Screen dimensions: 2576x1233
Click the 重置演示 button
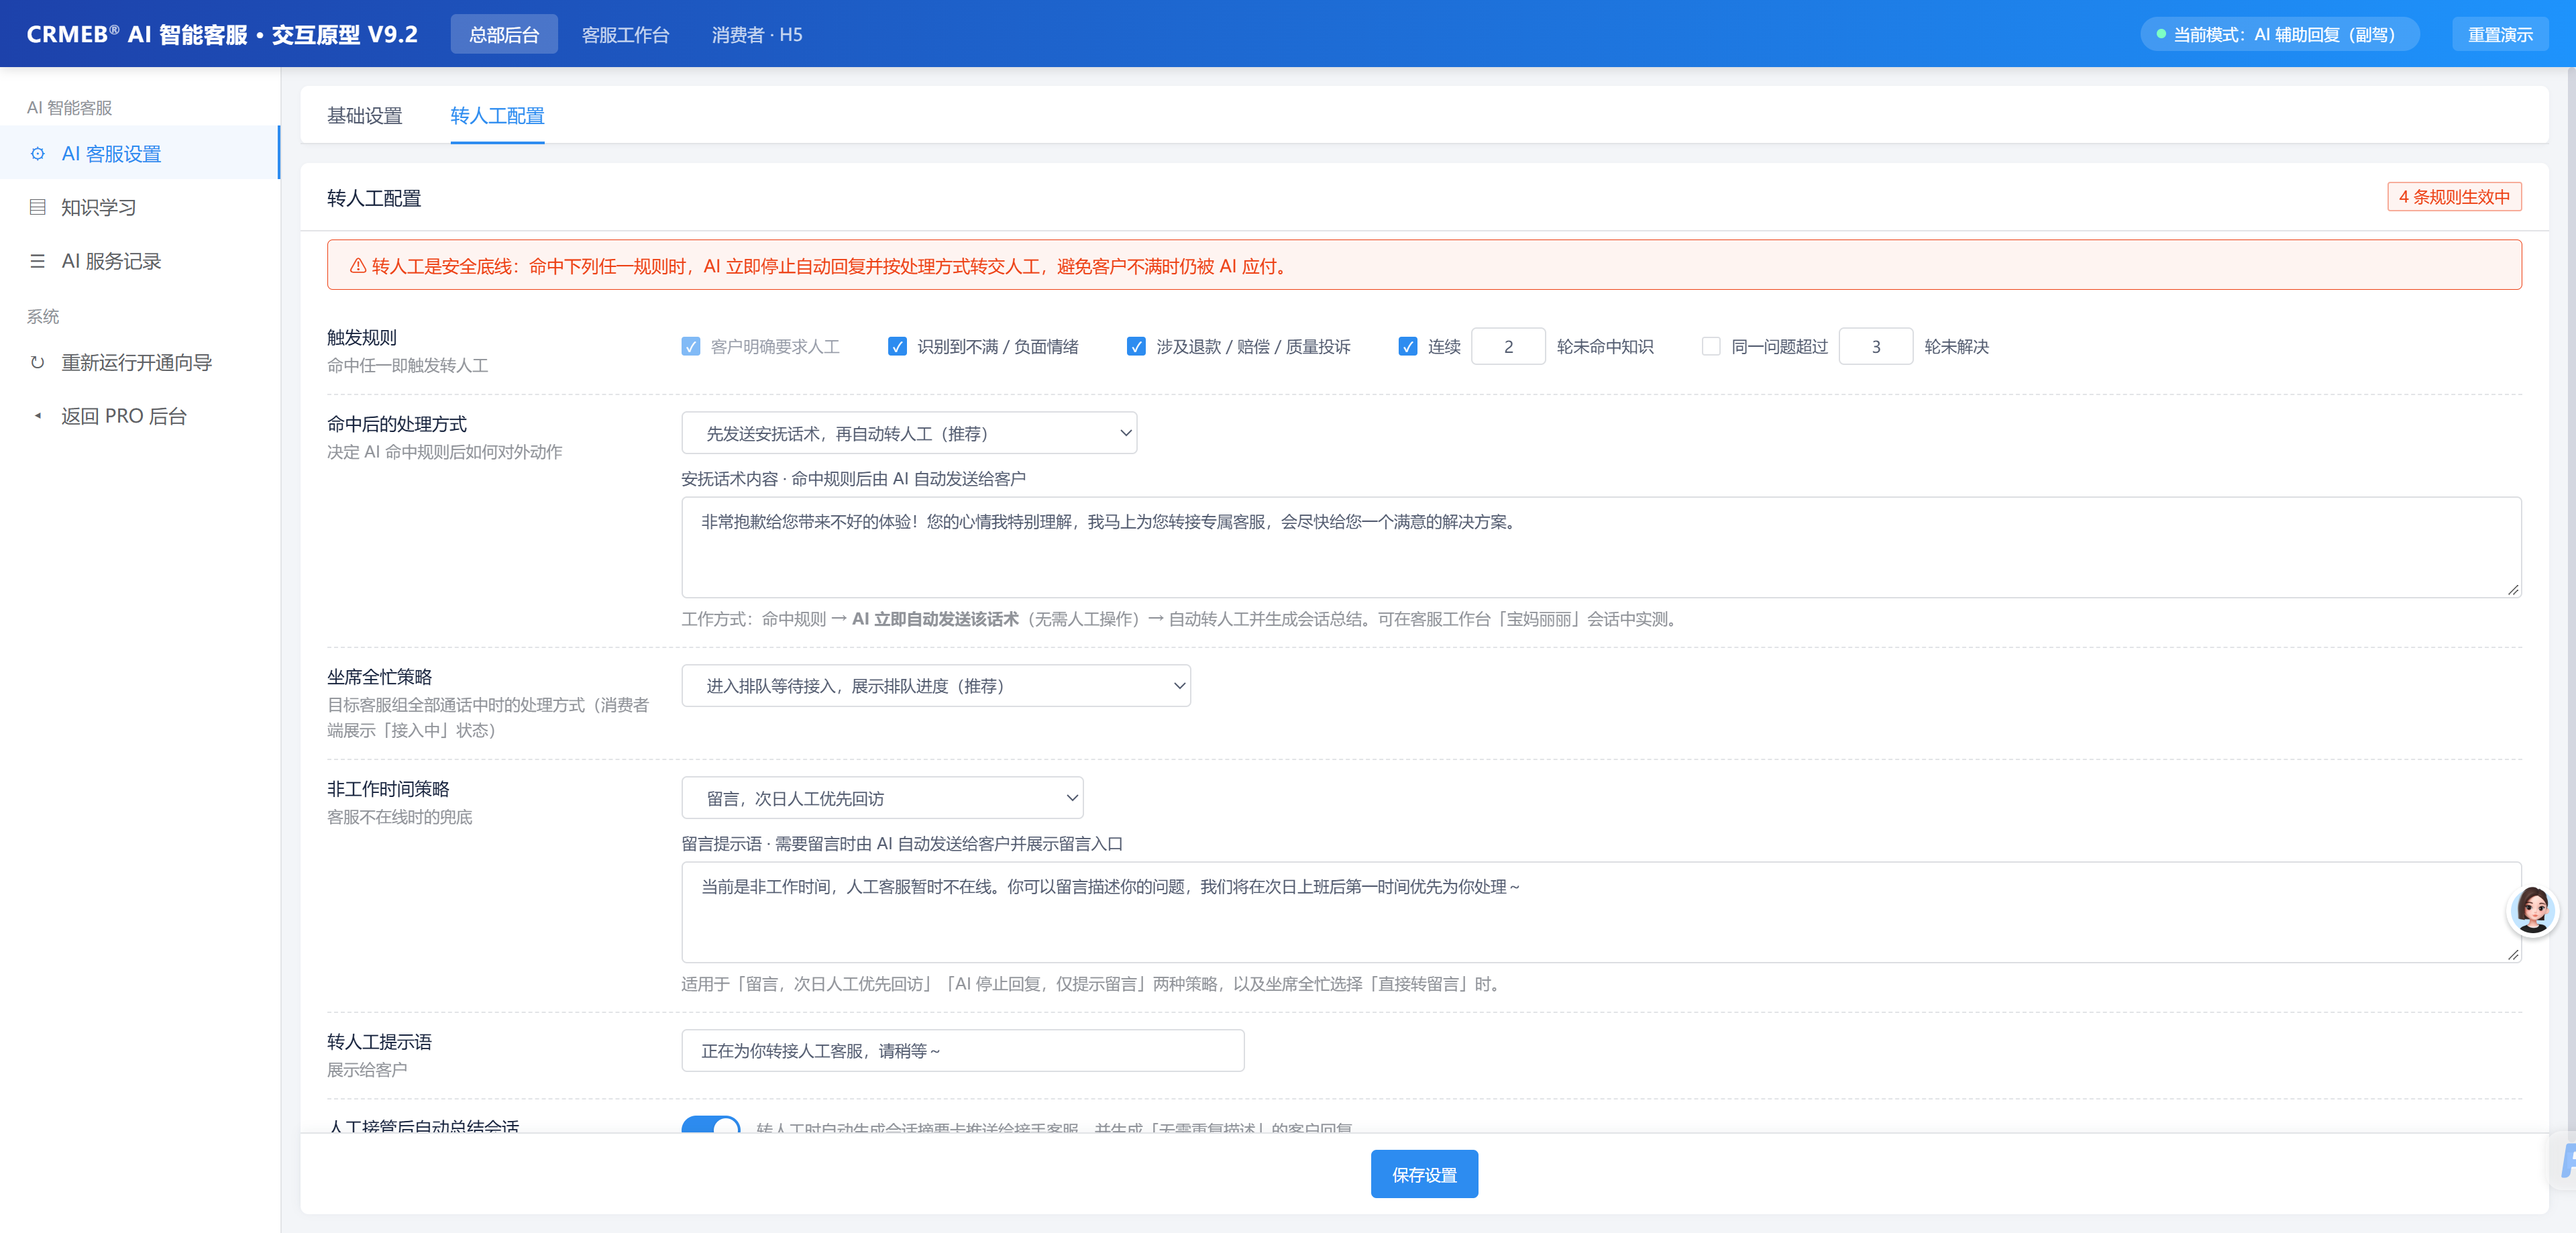click(2500, 34)
